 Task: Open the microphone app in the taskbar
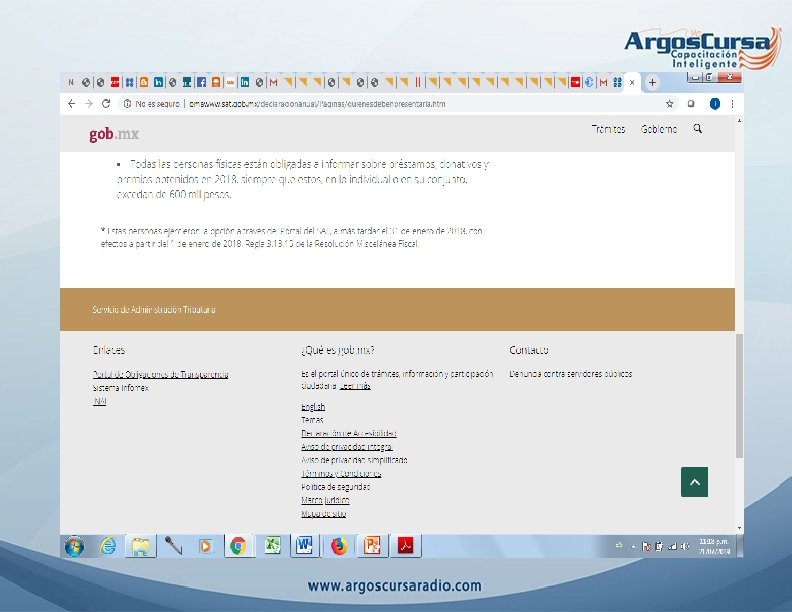coord(173,546)
